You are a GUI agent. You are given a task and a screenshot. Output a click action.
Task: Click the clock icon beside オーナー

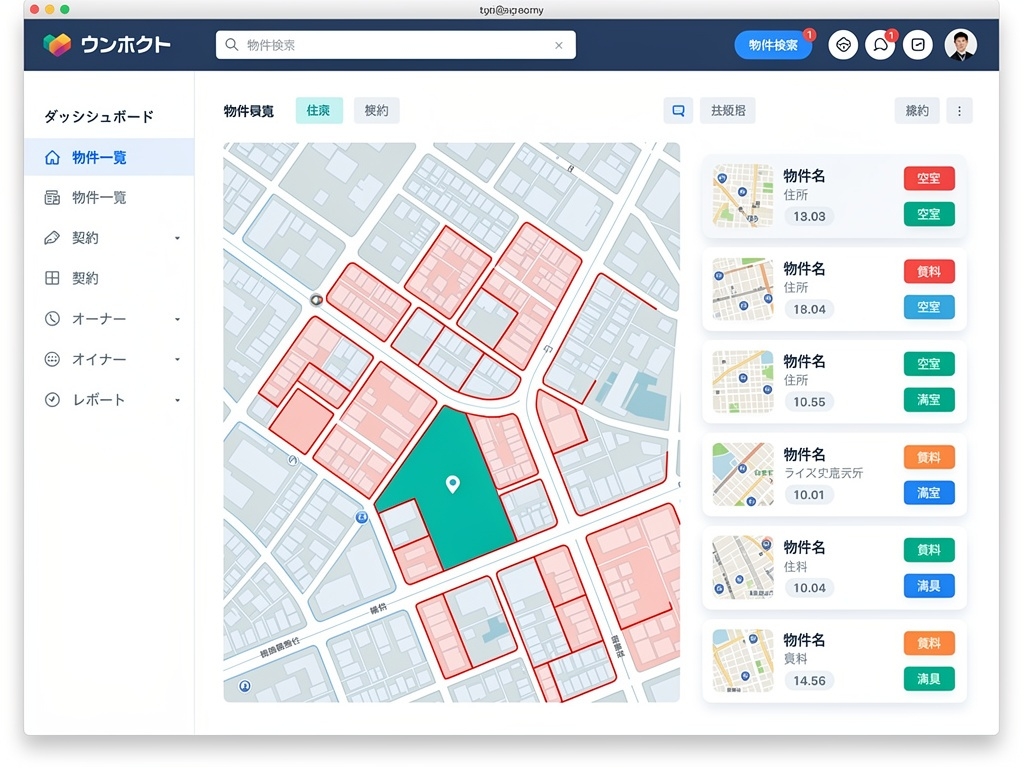coord(53,319)
